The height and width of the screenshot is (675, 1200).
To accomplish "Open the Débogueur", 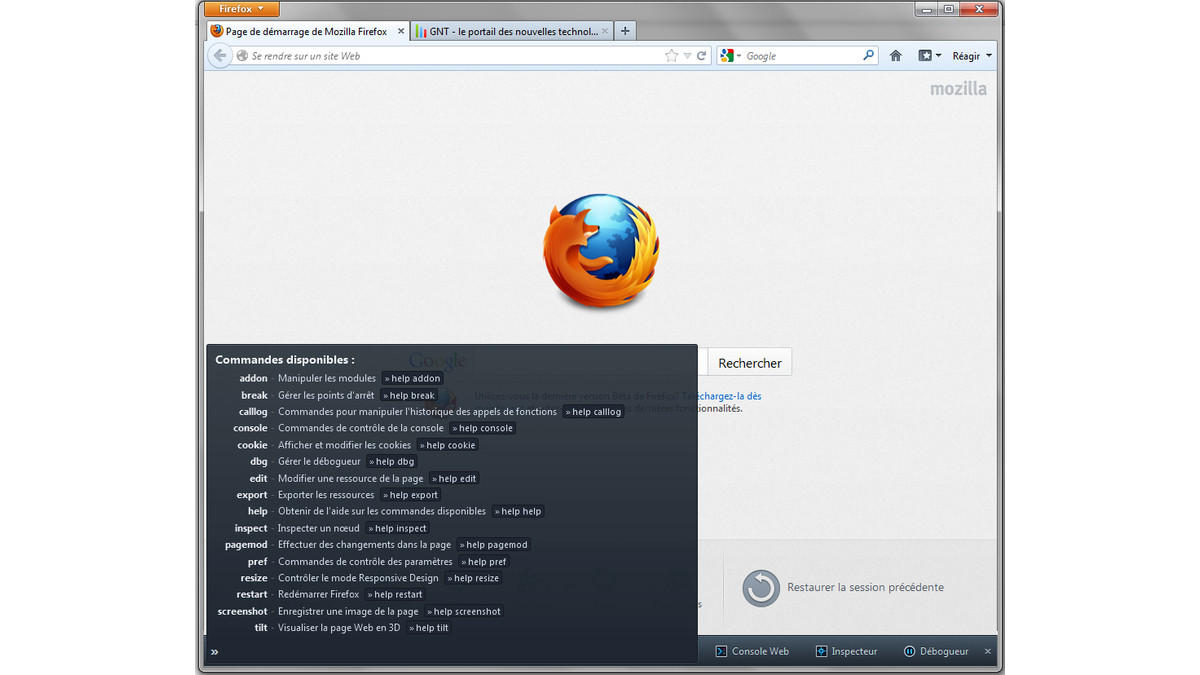I will click(x=935, y=651).
